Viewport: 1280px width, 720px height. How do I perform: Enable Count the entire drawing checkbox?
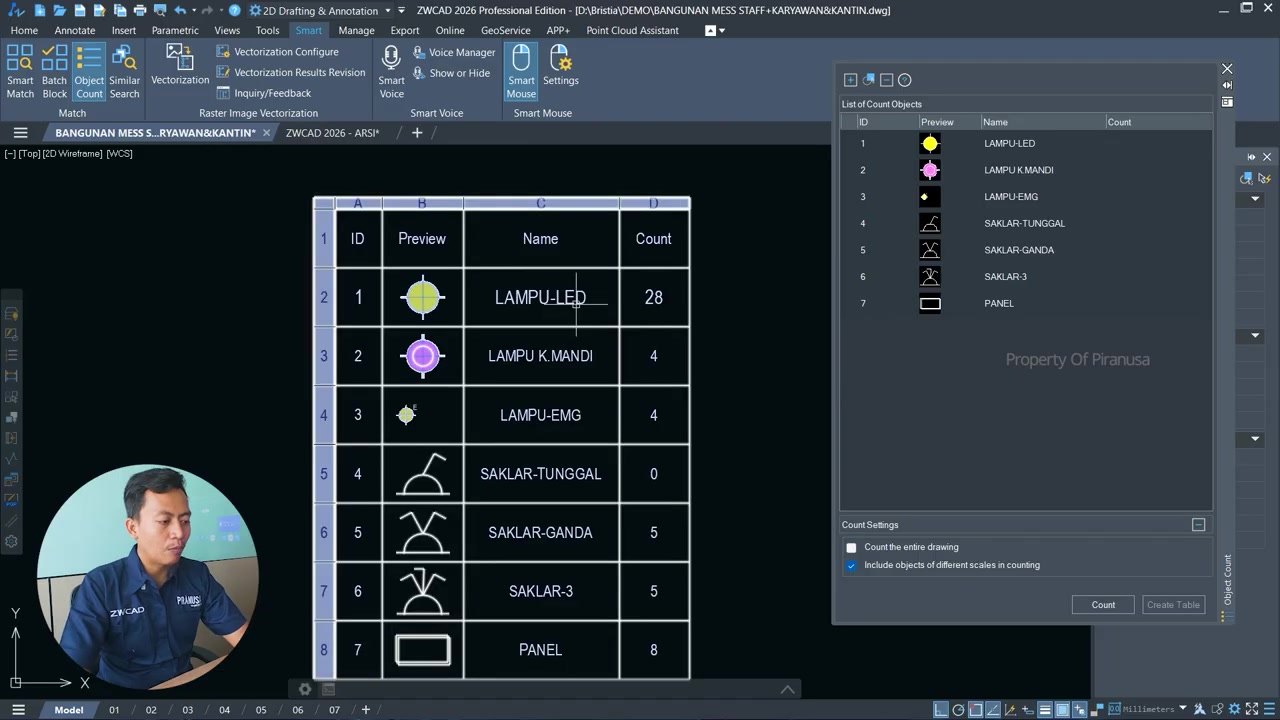click(x=851, y=548)
